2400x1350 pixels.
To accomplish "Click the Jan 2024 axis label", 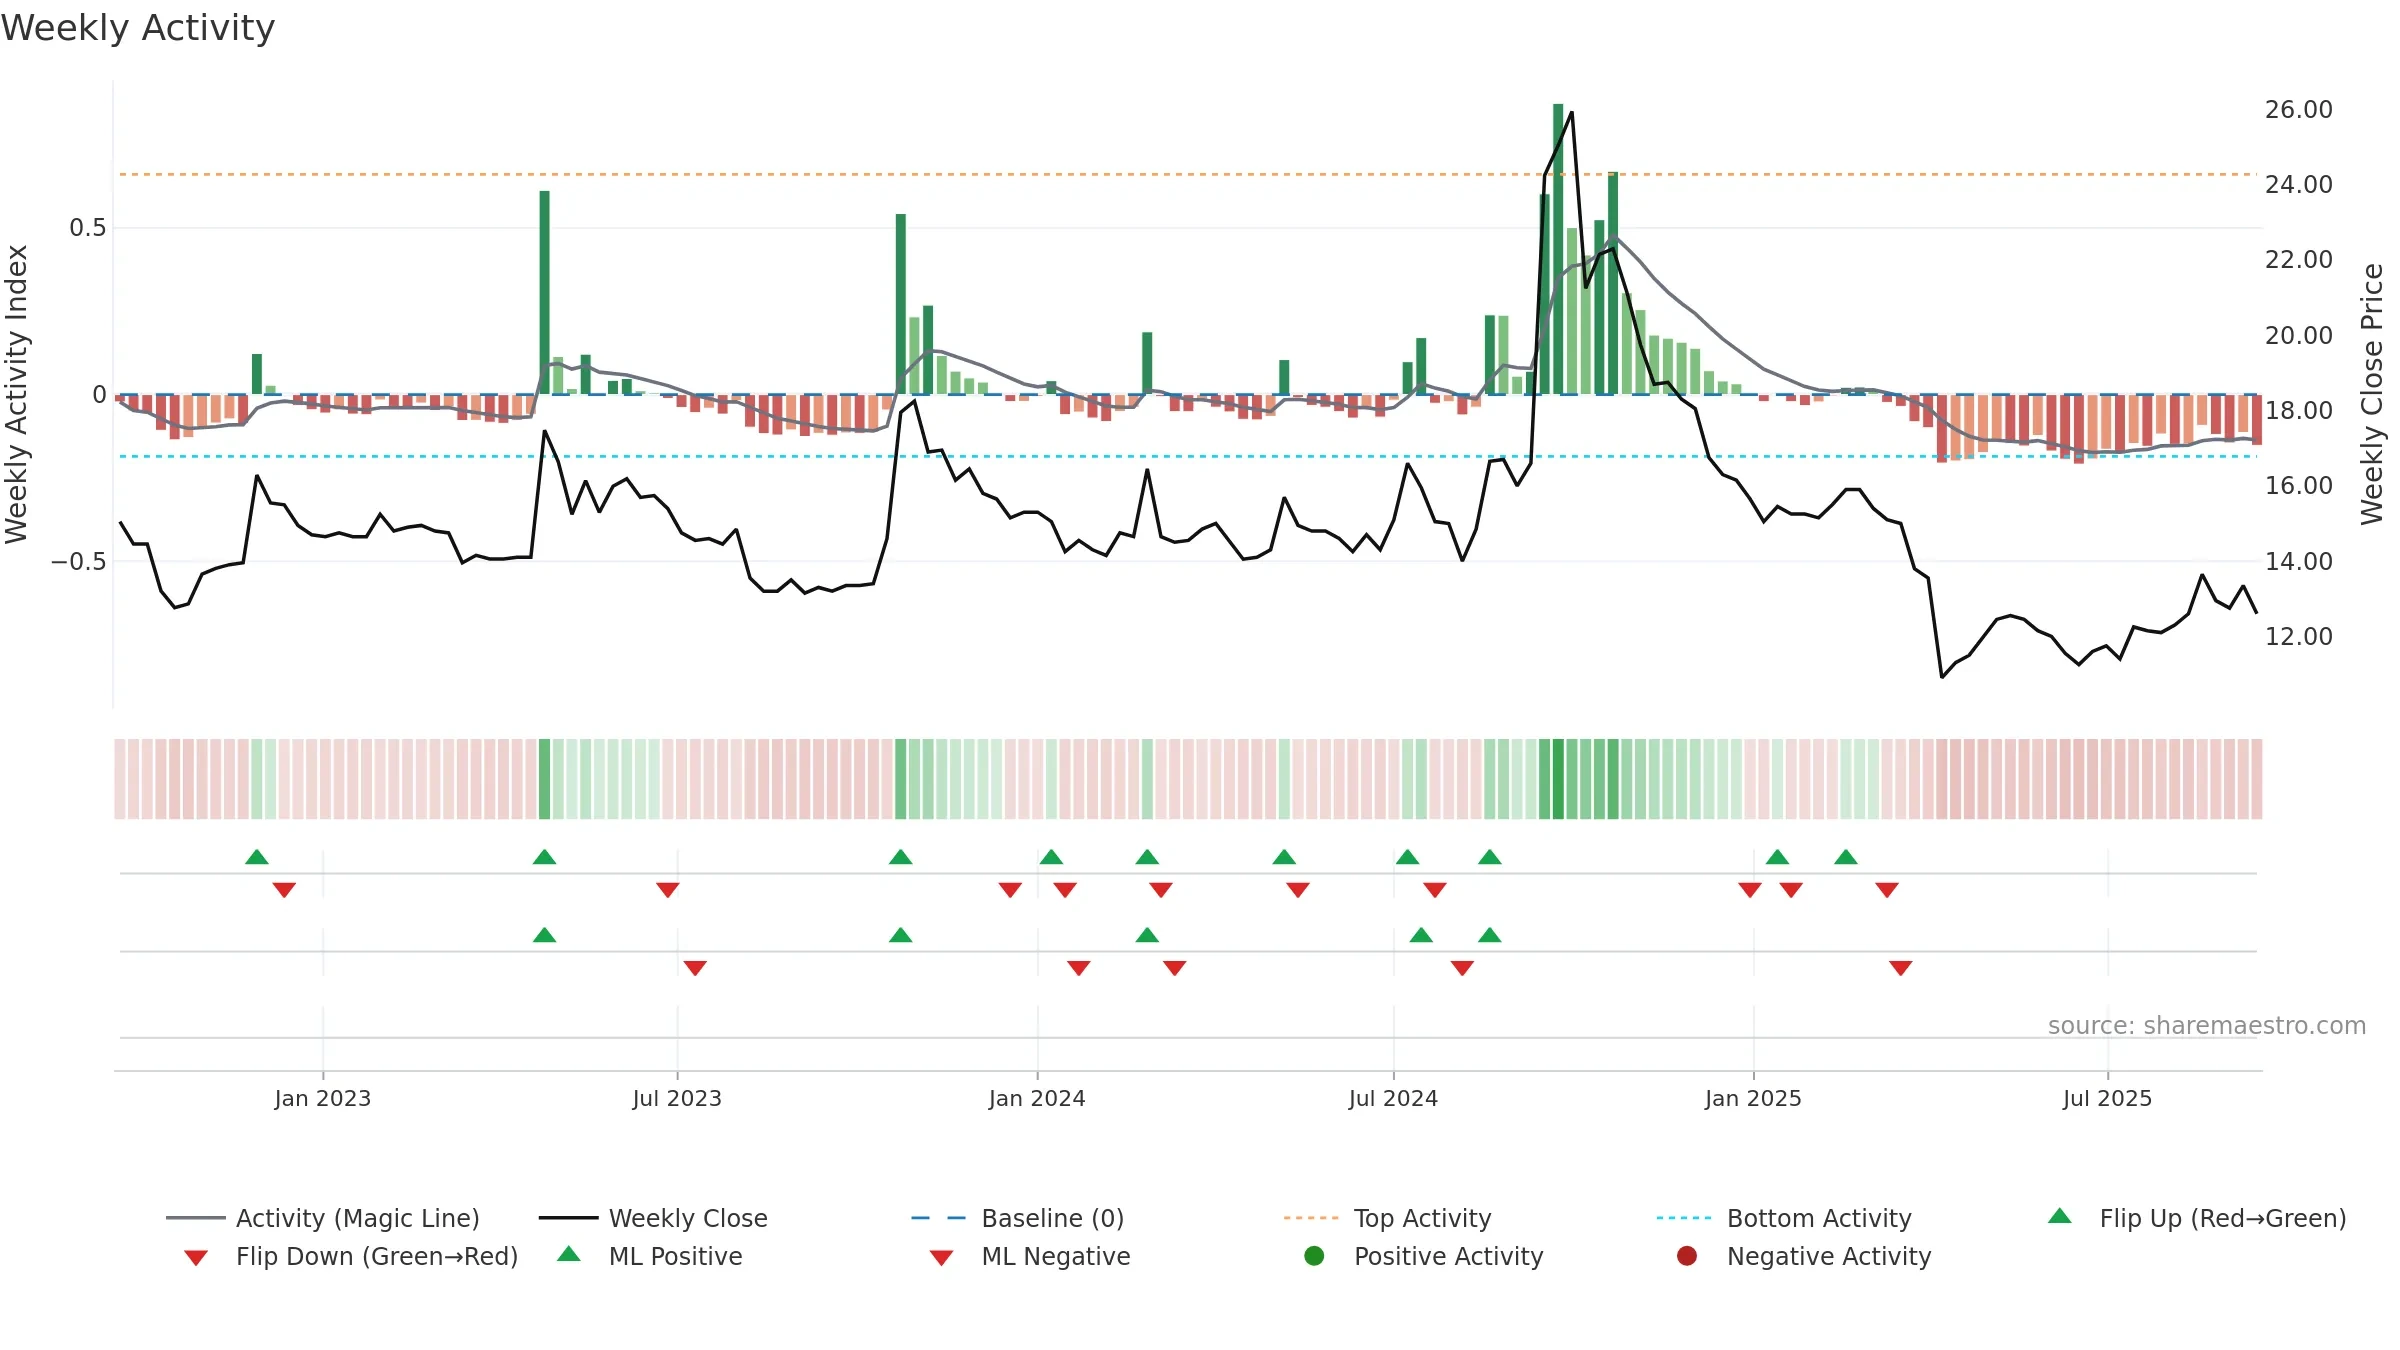I will 1037,1099.
